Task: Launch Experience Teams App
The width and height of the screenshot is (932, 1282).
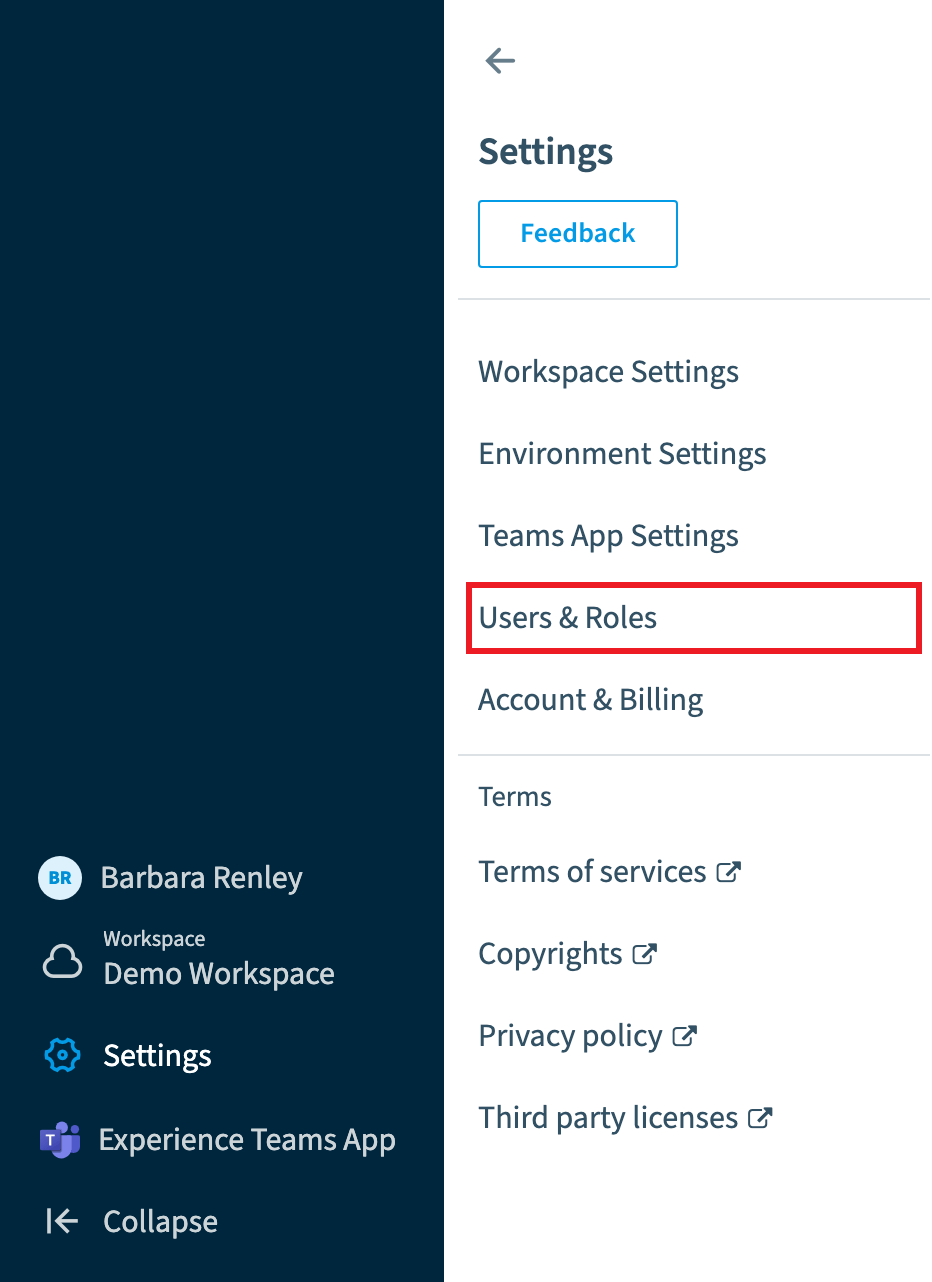Action: coord(247,1140)
